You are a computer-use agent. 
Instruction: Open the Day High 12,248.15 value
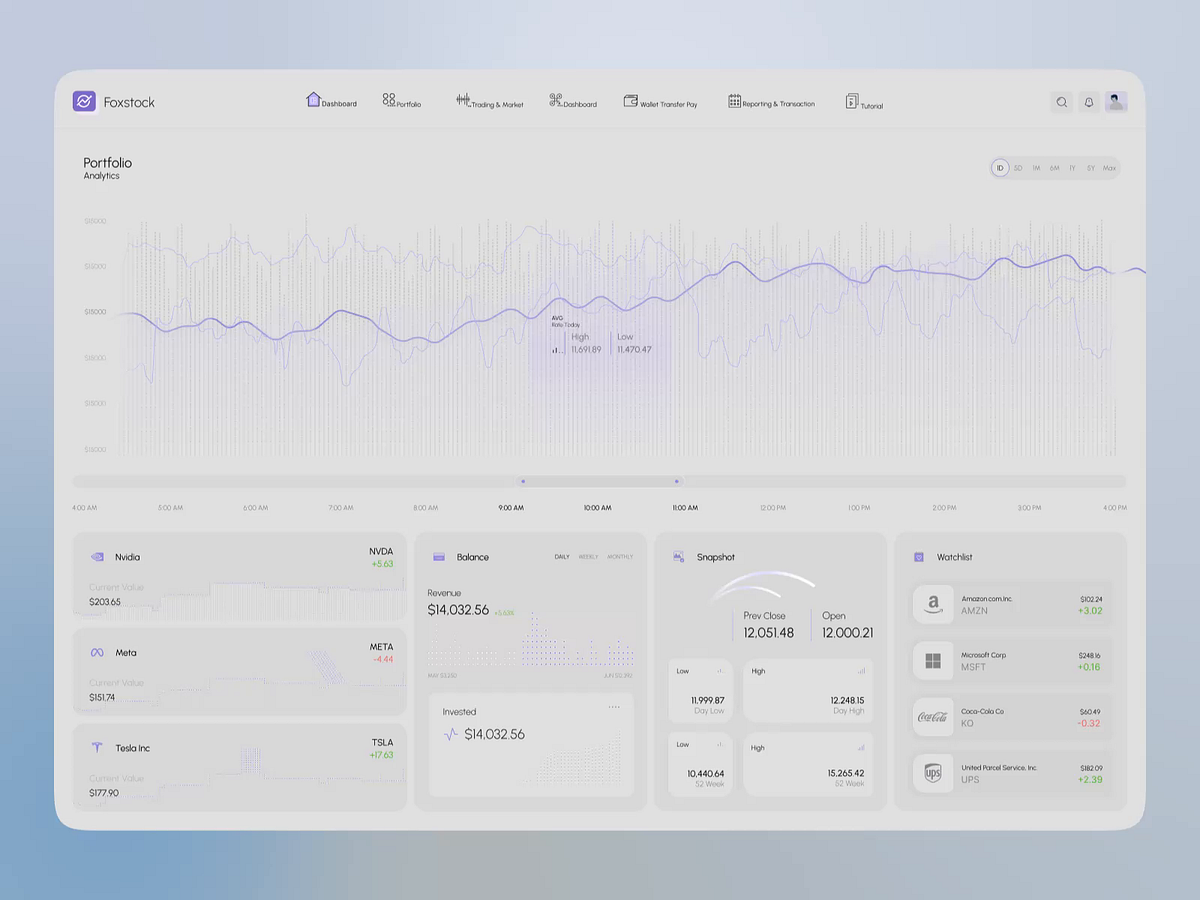pyautogui.click(x=846, y=700)
